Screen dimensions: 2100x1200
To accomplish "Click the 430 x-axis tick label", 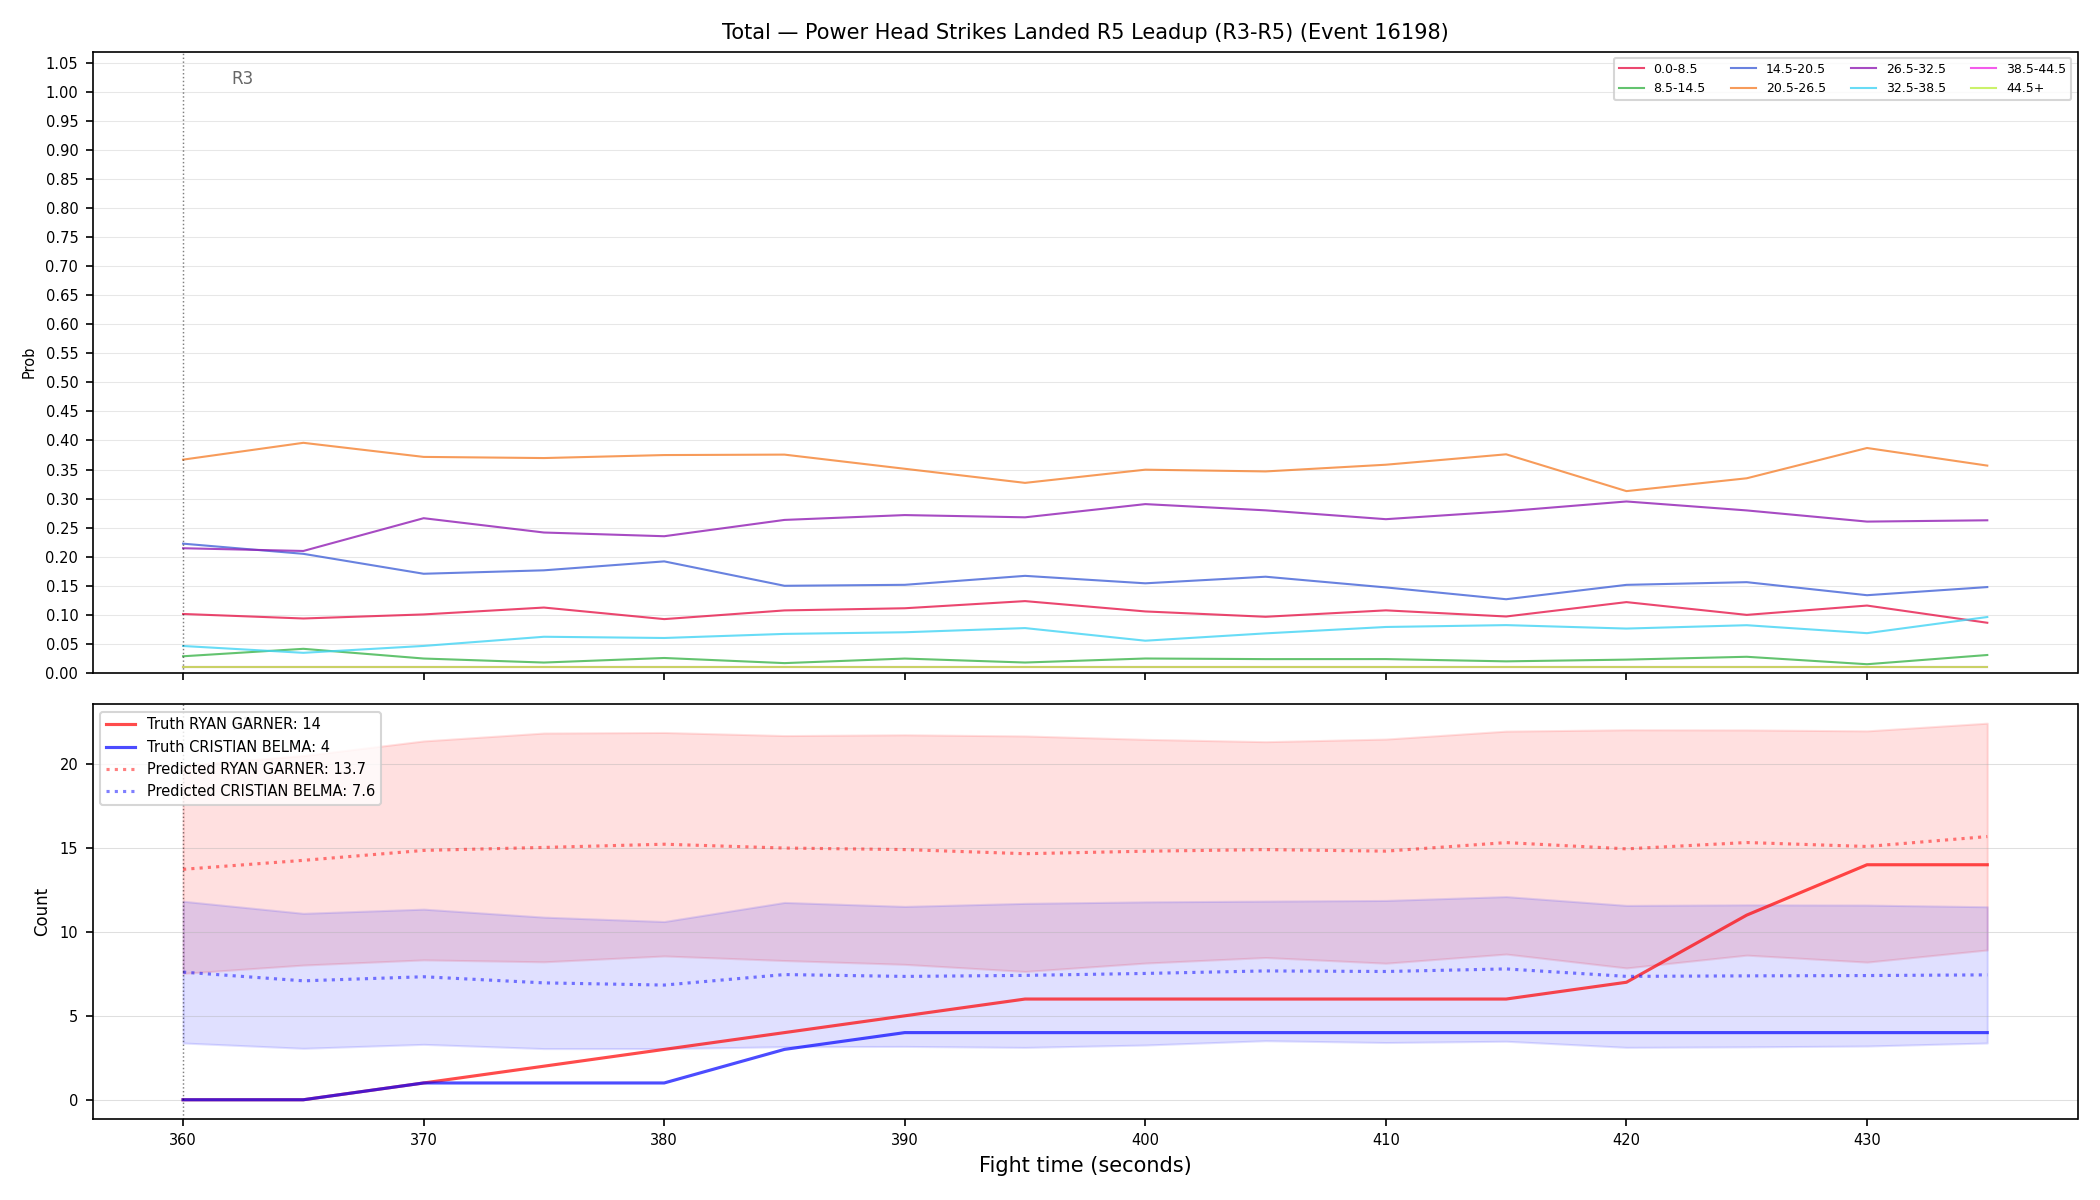I will click(1866, 1138).
